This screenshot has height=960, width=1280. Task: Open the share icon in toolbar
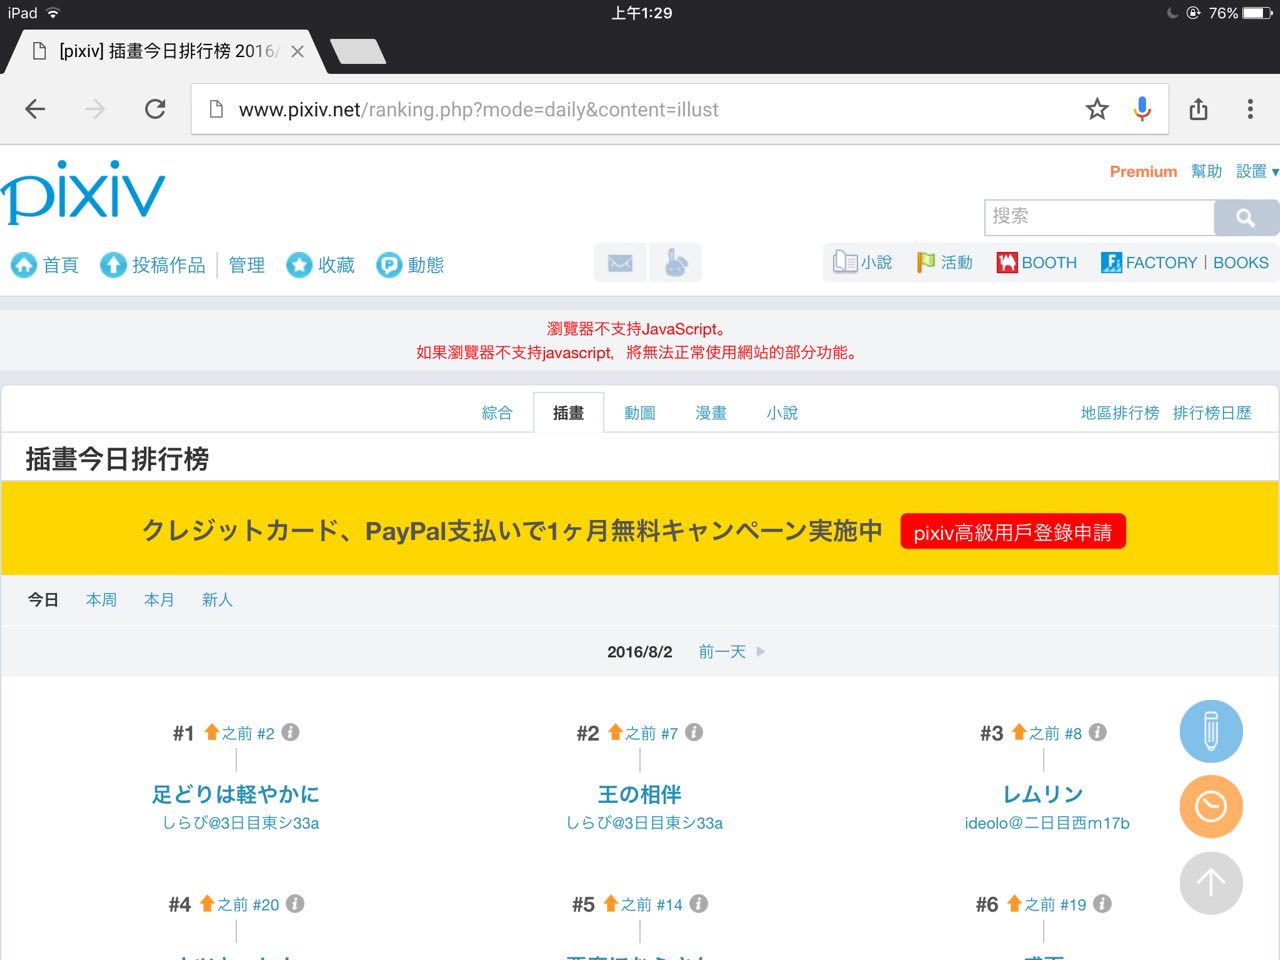click(1198, 109)
